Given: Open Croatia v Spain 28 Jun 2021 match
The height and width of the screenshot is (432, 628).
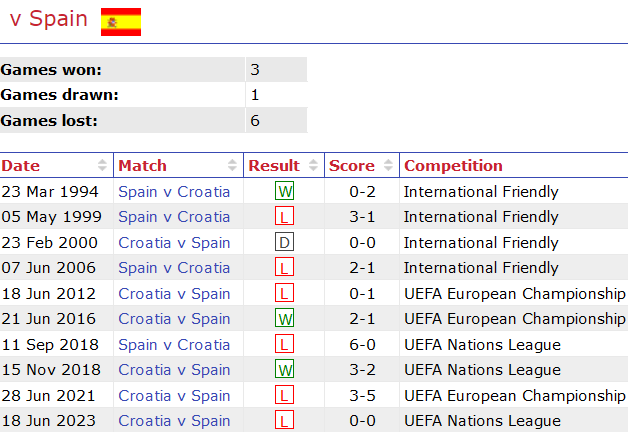Looking at the screenshot, I should tap(174, 396).
